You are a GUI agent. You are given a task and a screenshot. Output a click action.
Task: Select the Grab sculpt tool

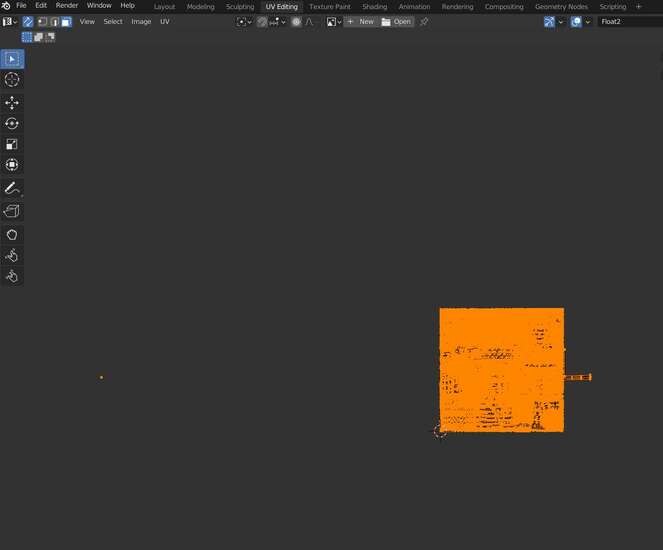coord(12,235)
